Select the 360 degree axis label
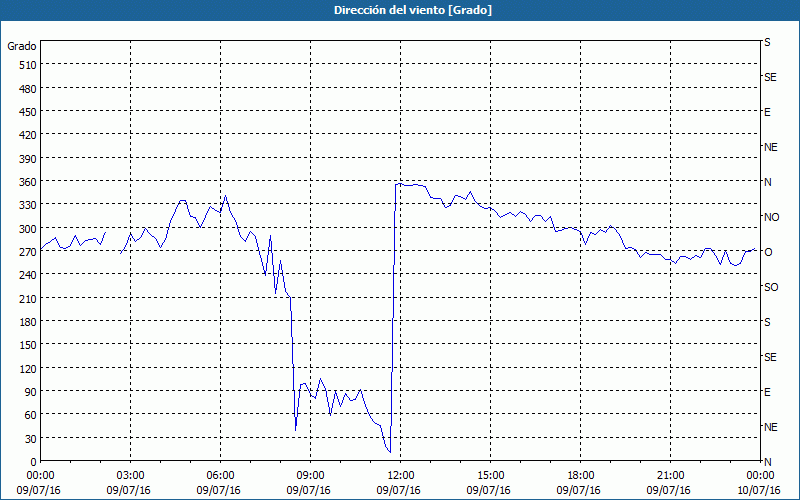Screen dimensions: 800x500 click(x=29, y=182)
